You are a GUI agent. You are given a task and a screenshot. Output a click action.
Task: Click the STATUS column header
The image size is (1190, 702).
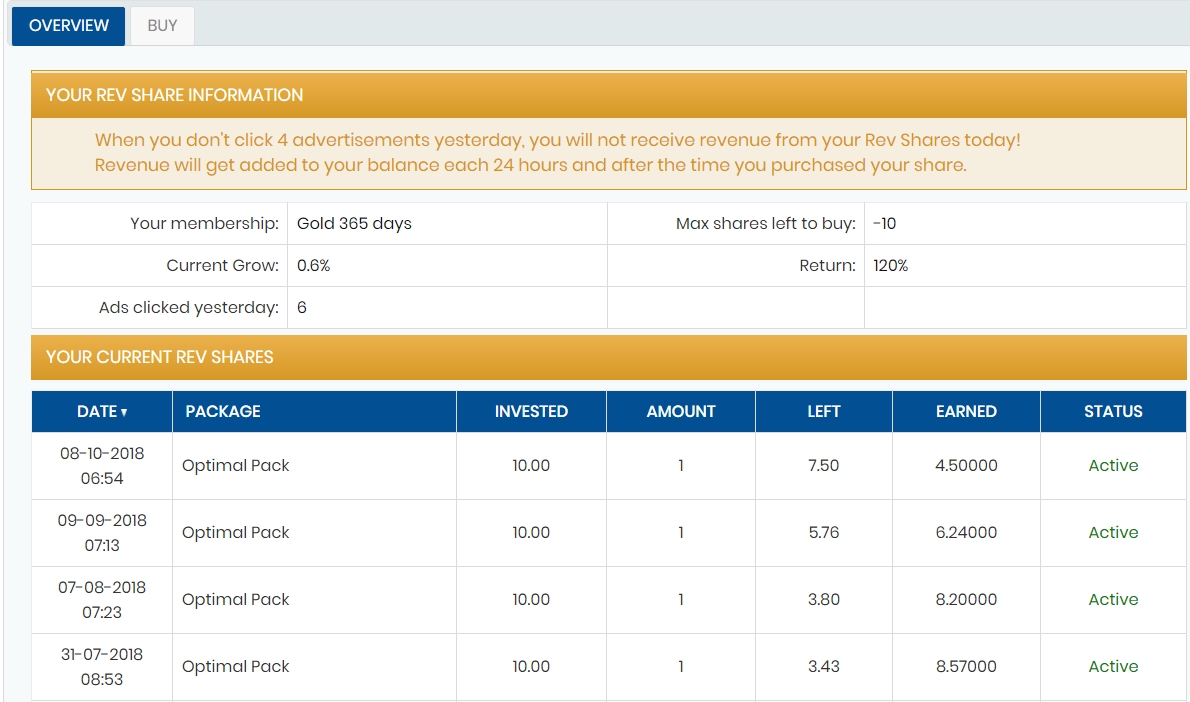[1113, 411]
